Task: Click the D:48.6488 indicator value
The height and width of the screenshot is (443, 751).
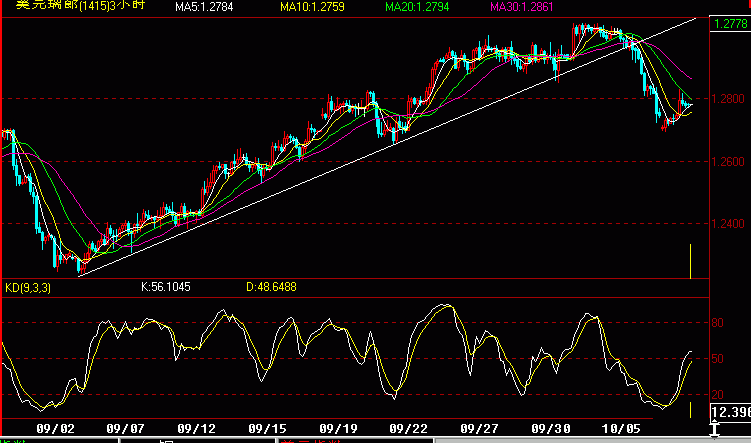Action: coord(272,287)
